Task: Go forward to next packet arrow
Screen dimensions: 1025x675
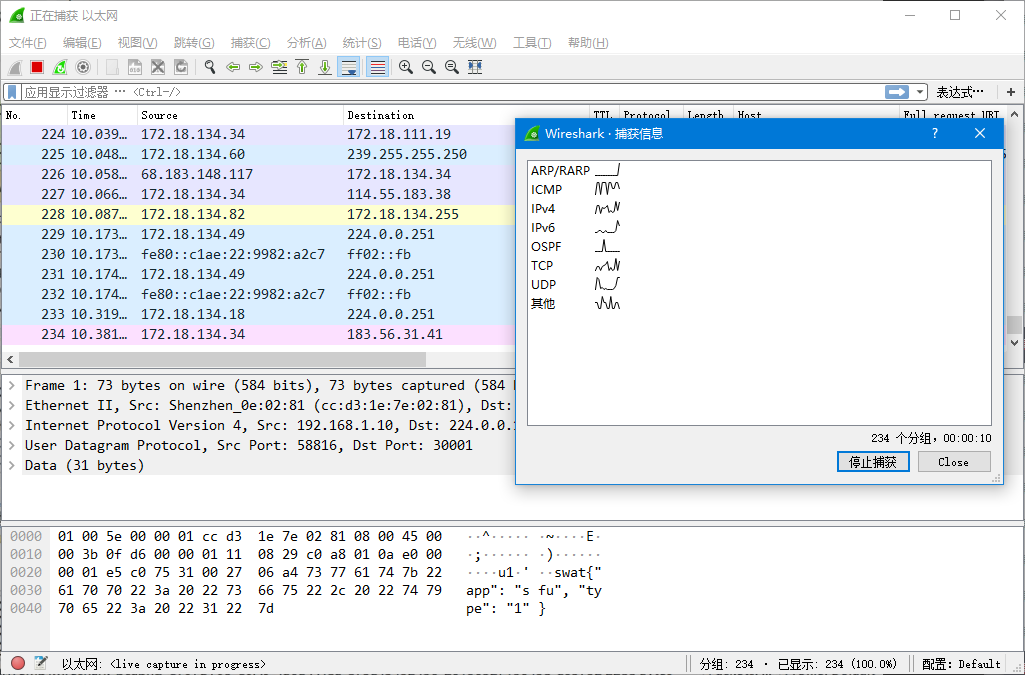Action: click(x=256, y=67)
